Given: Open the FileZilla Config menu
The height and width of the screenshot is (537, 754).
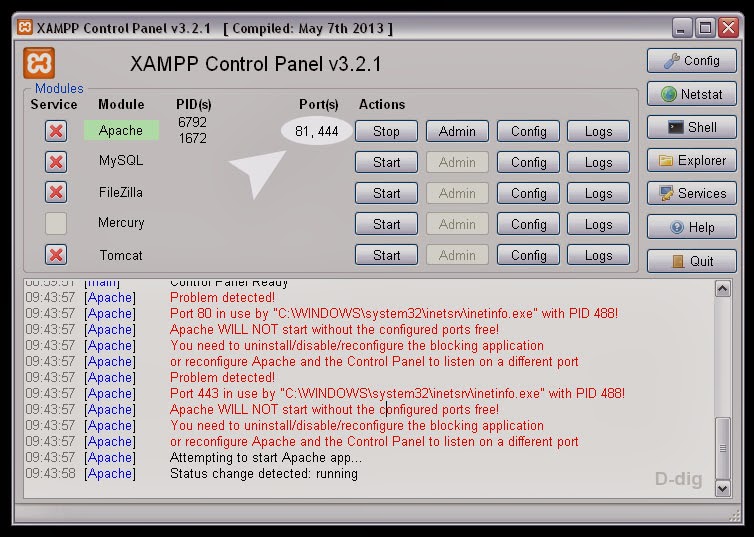Looking at the screenshot, I should (528, 193).
